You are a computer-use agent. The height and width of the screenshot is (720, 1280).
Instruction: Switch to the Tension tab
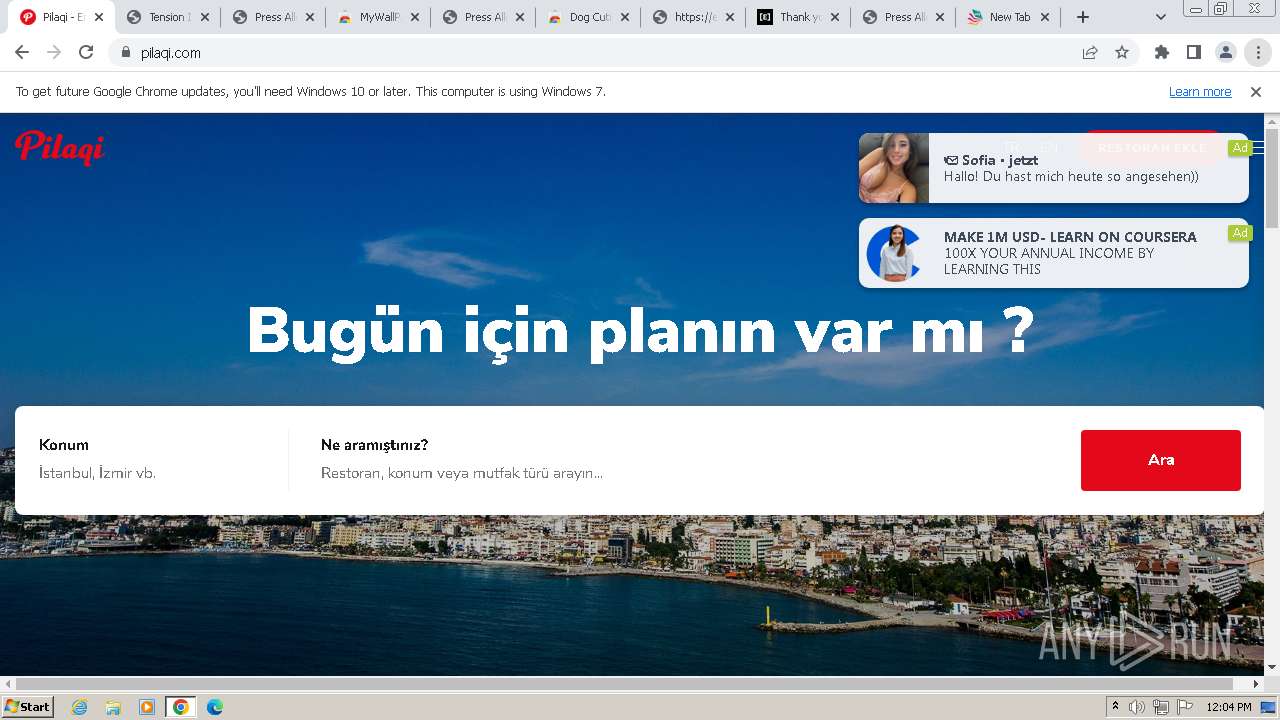tap(167, 17)
